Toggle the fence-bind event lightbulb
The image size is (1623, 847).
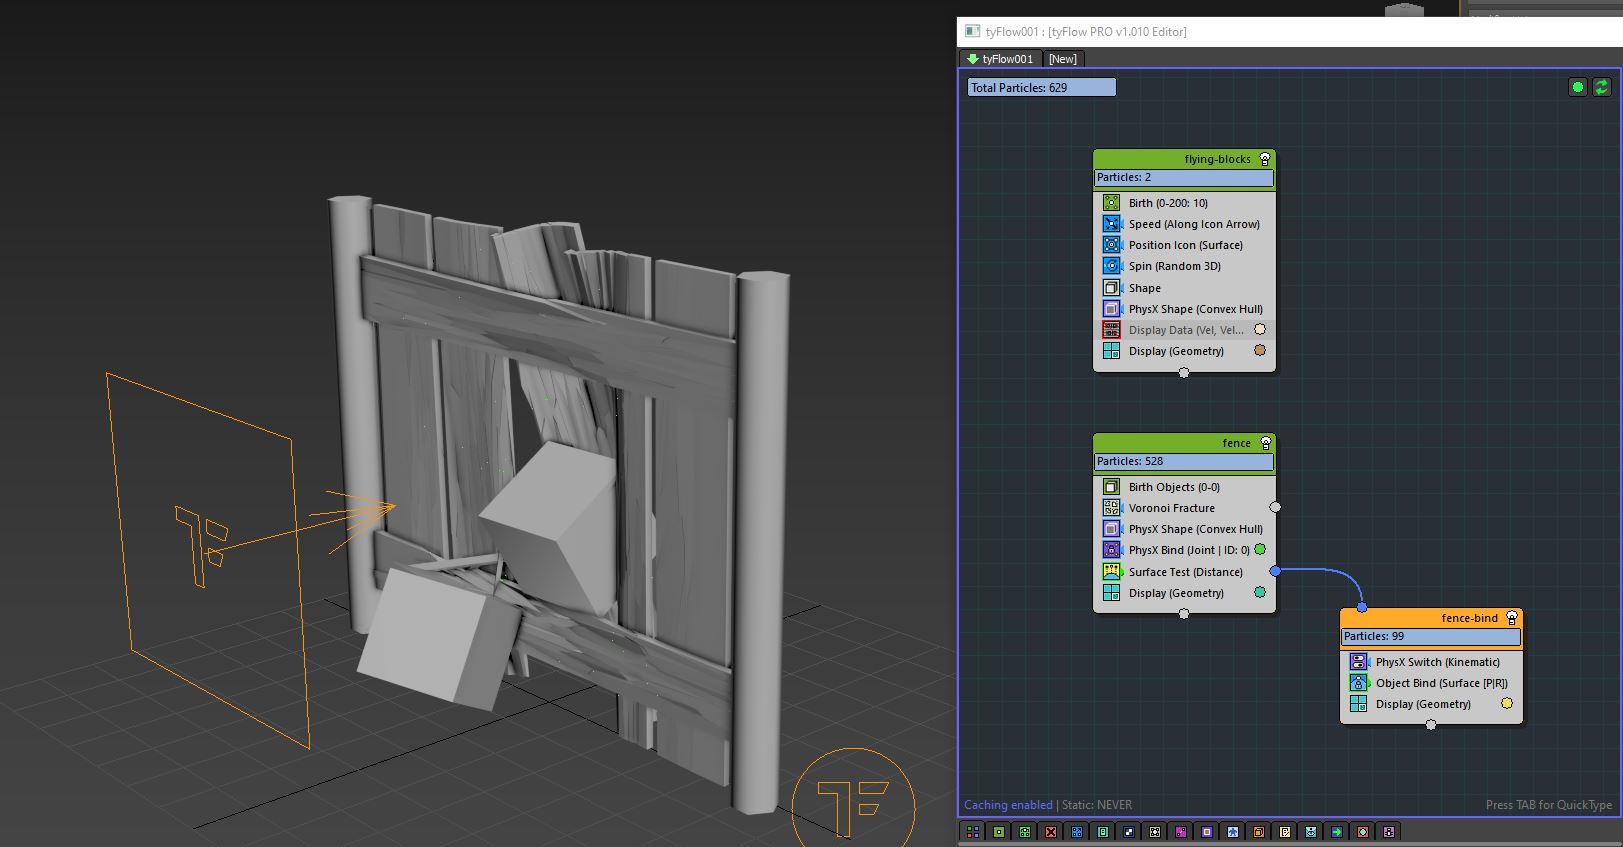coord(1512,618)
